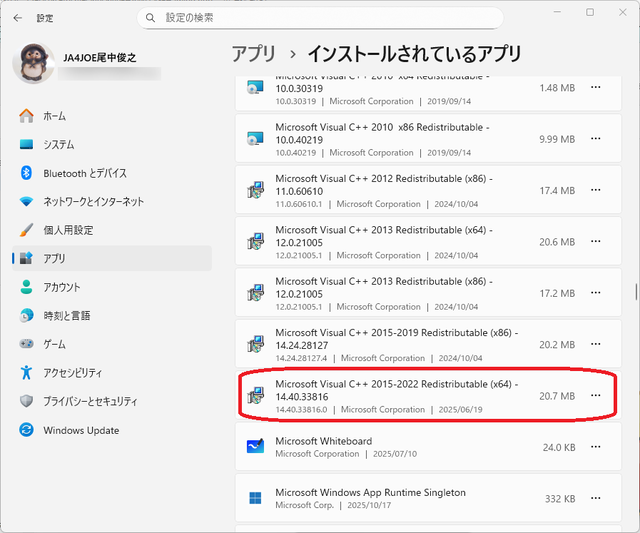Open more options for Visual C++ 2015-2022 (x64)
This screenshot has width=640, height=533.
[x=596, y=396]
